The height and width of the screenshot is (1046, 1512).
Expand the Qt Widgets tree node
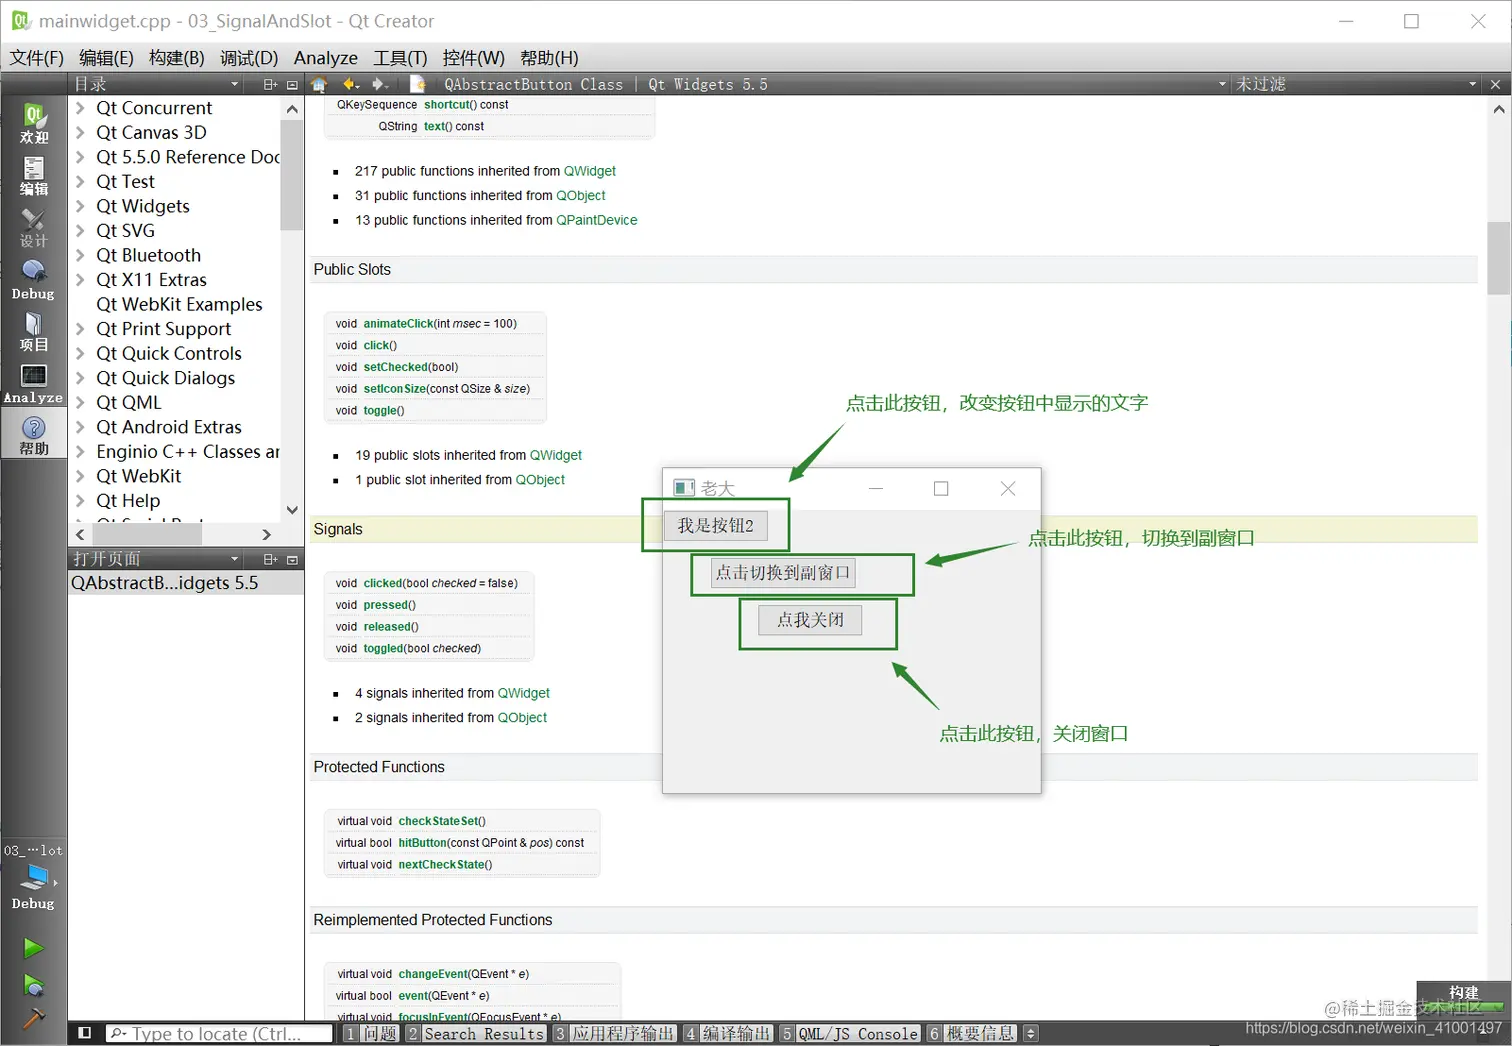tap(80, 206)
